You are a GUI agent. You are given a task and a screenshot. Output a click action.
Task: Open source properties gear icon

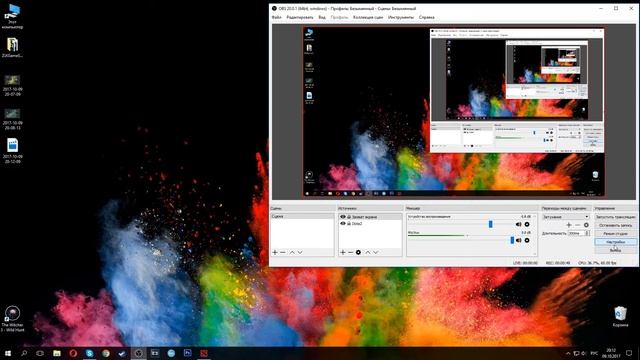pos(358,253)
